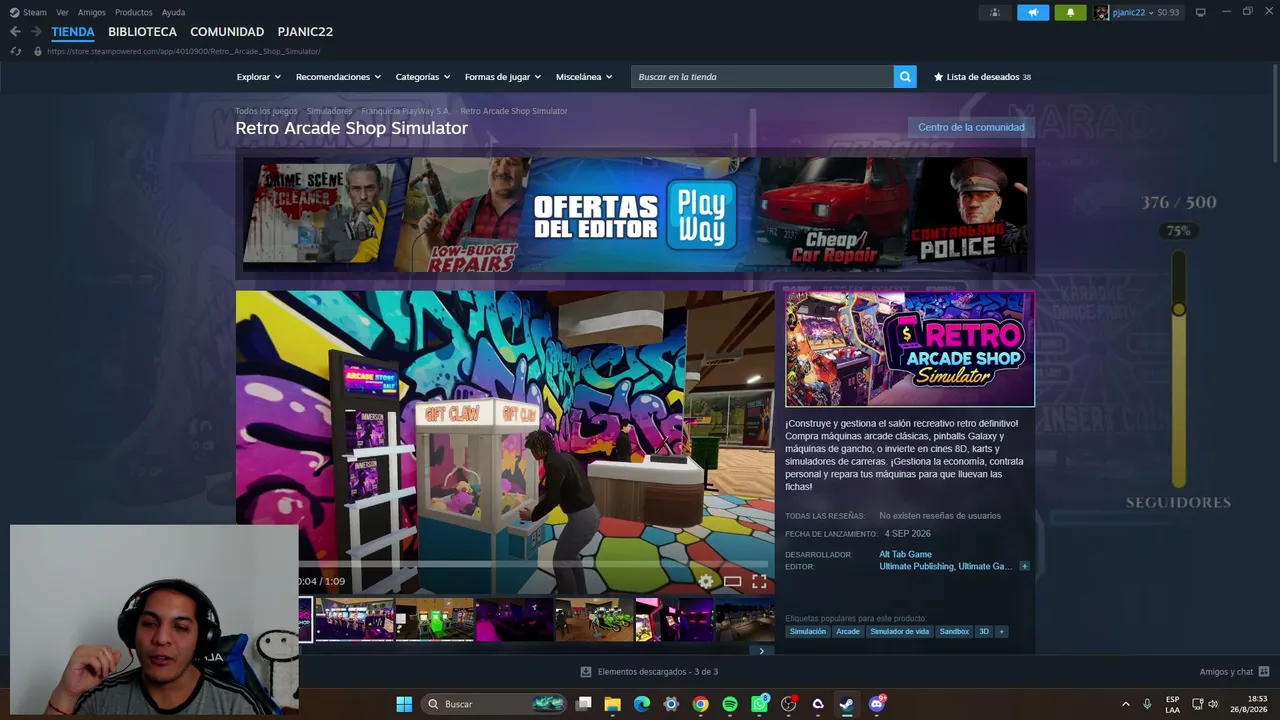
Task: Open OBS Studio from the taskbar
Action: click(788, 704)
